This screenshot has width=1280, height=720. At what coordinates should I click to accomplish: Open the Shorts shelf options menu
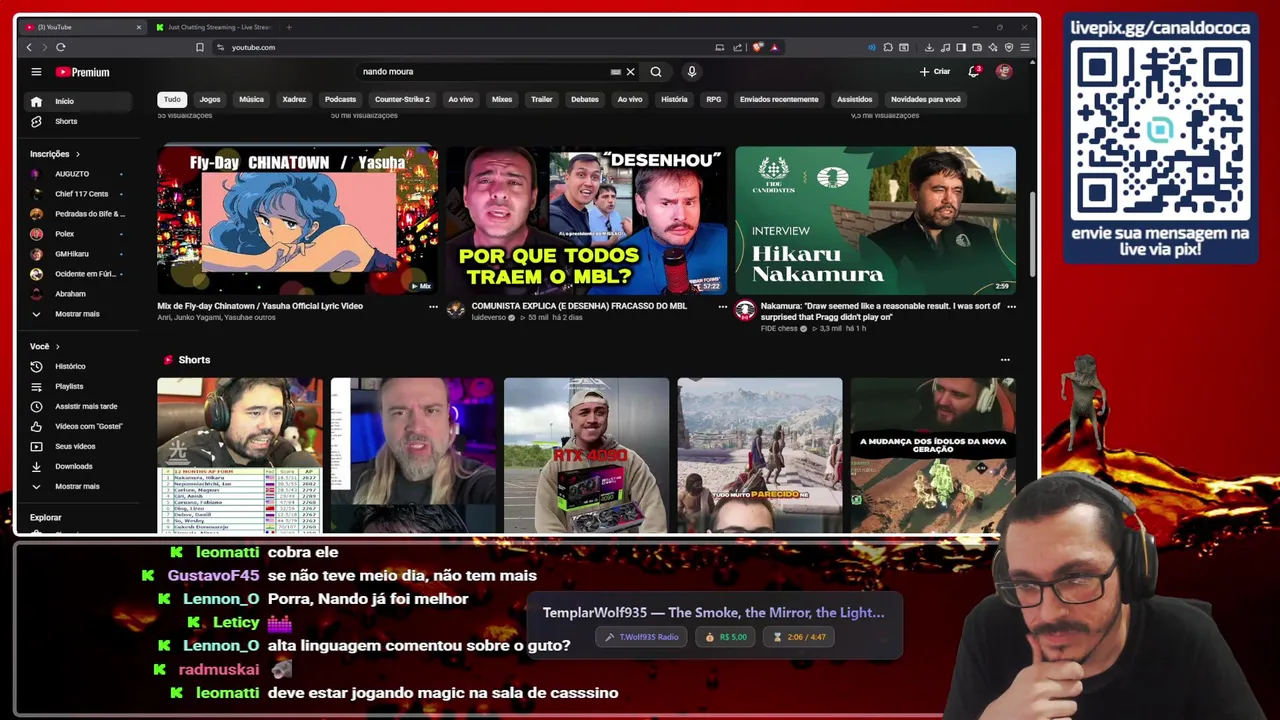(x=1005, y=360)
